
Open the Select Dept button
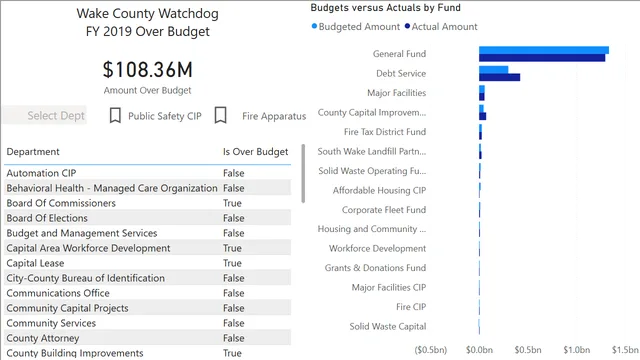pyautogui.click(x=44, y=116)
